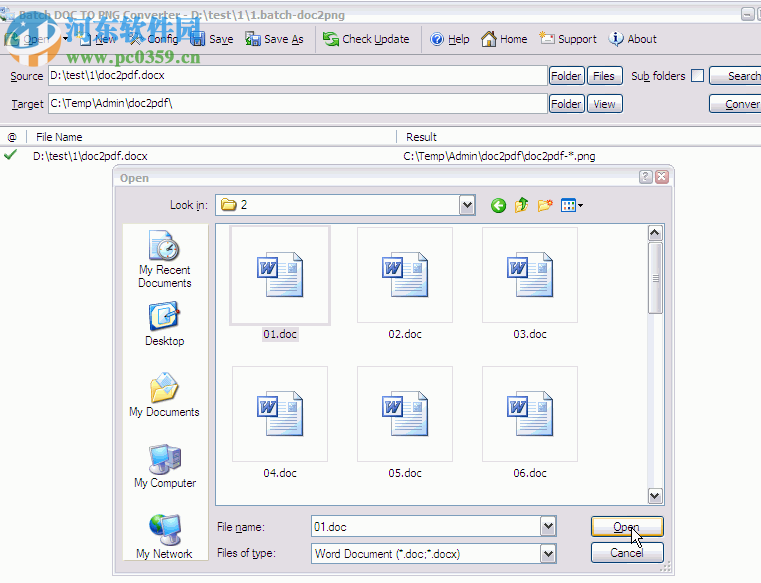Viewport: 761px width, 583px height.
Task: Click the Open button in dialog
Action: [x=627, y=527]
